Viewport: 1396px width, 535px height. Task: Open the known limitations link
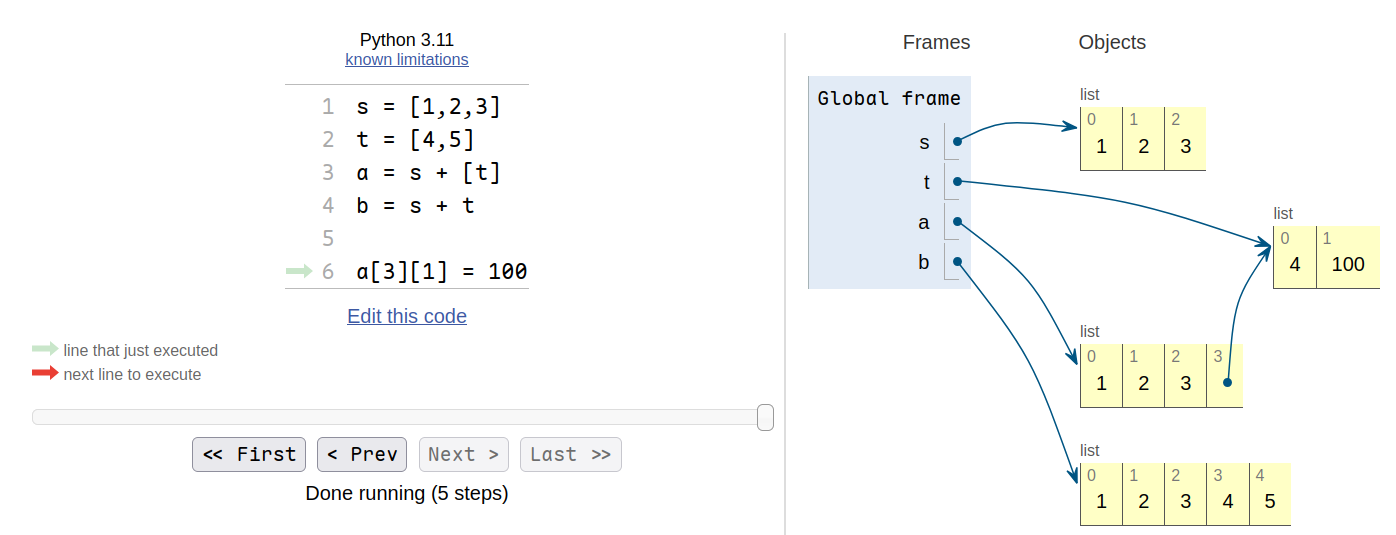pos(407,59)
